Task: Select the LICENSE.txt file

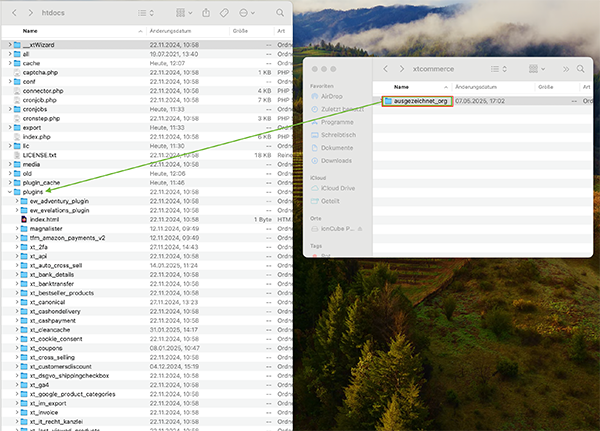Action: [40, 155]
